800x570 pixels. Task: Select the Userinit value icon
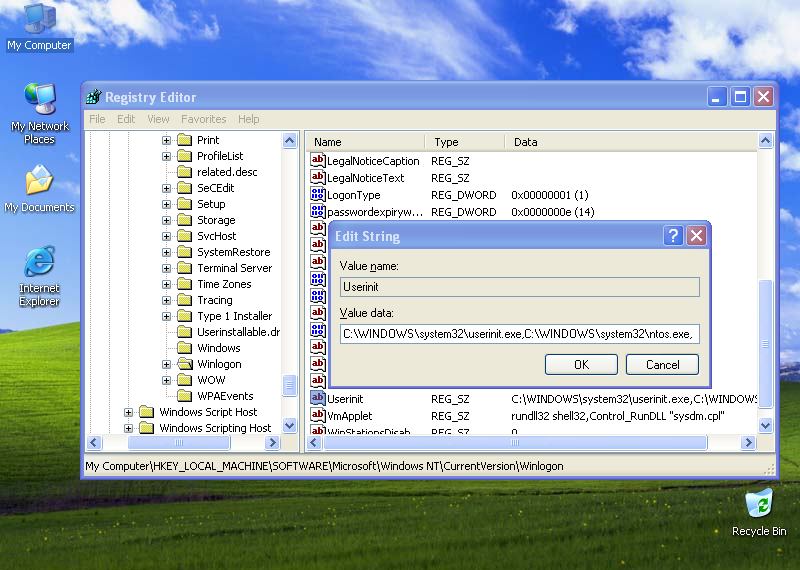tap(317, 398)
